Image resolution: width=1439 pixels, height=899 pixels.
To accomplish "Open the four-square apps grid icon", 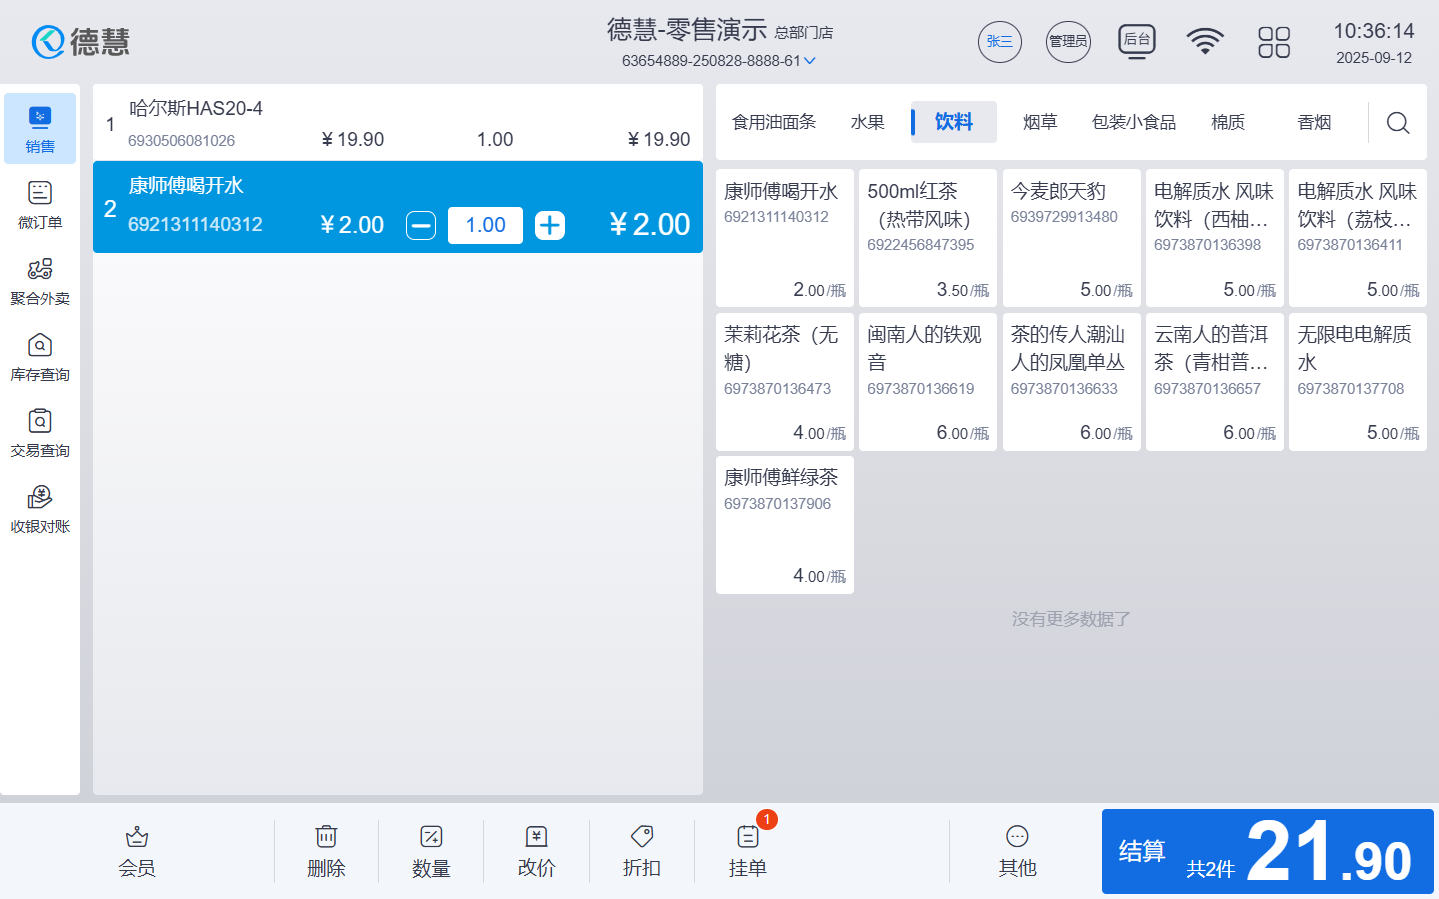I will click(x=1274, y=42).
